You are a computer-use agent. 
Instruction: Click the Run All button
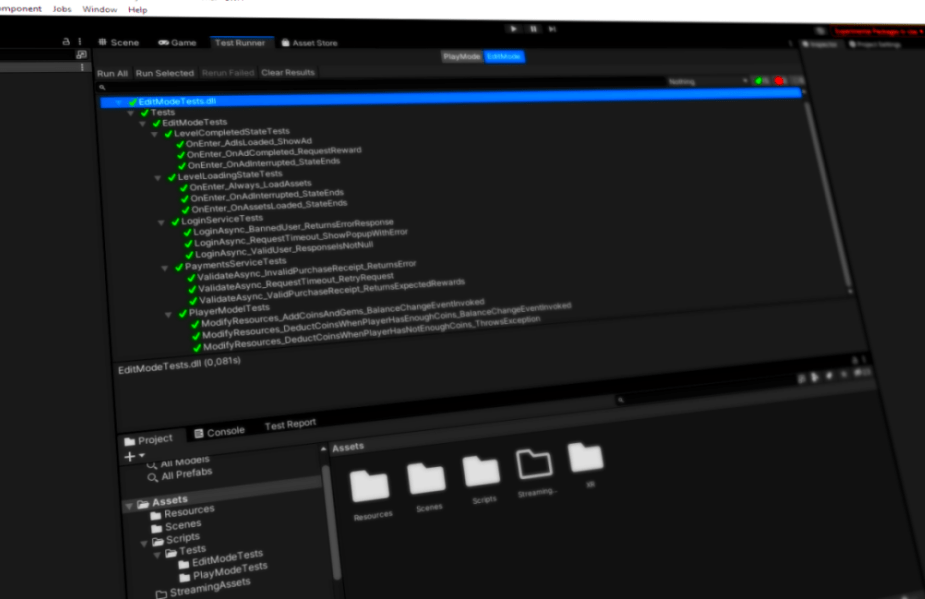tap(112, 73)
